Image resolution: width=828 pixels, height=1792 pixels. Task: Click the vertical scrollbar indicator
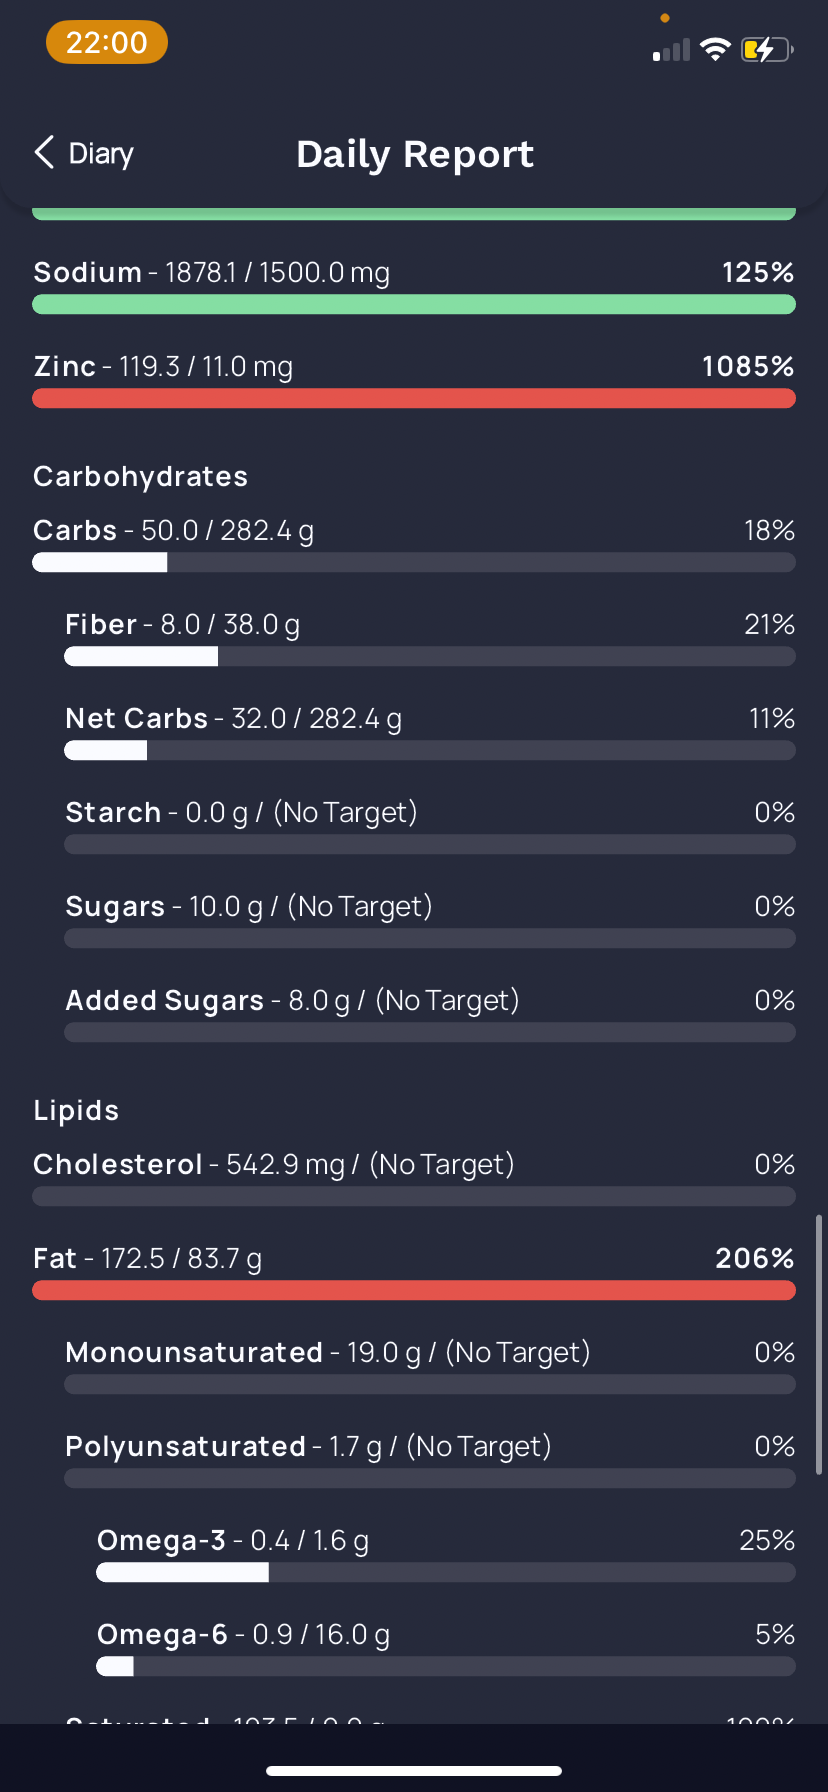[x=819, y=1344]
